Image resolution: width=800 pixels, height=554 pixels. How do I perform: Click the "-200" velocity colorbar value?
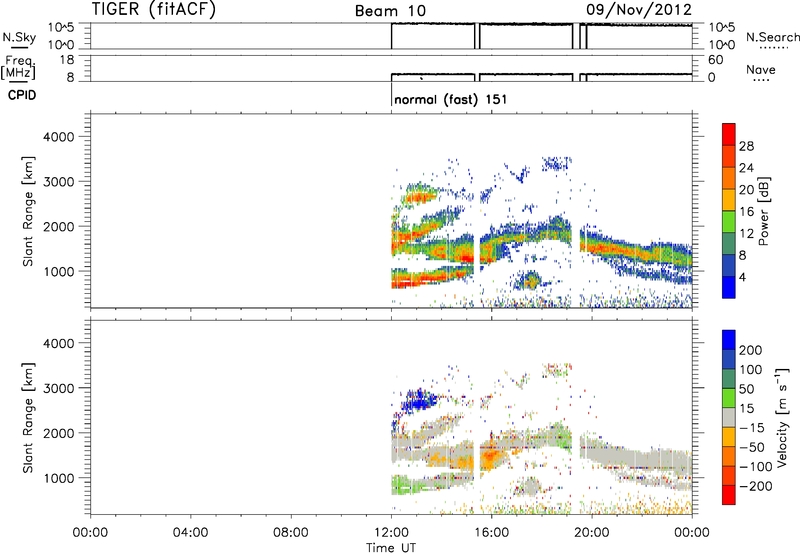click(x=755, y=486)
